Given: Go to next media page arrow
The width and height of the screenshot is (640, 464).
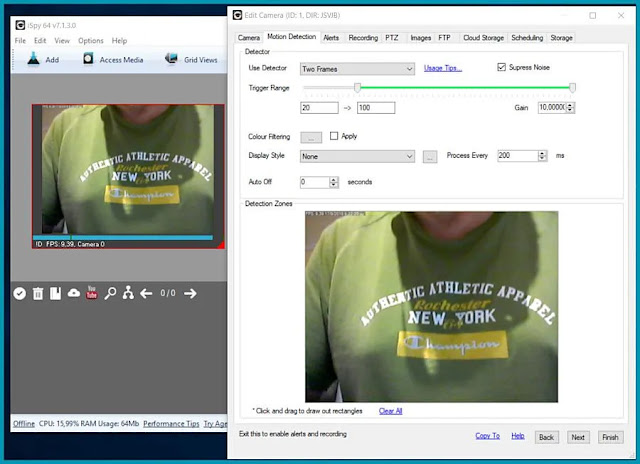Looking at the screenshot, I should point(190,293).
